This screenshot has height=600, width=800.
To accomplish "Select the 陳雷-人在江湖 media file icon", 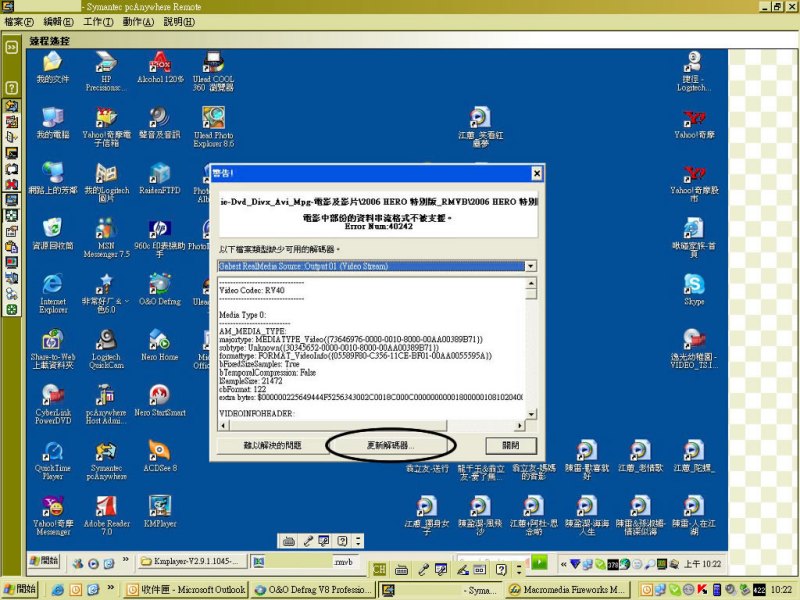I will point(693,516).
